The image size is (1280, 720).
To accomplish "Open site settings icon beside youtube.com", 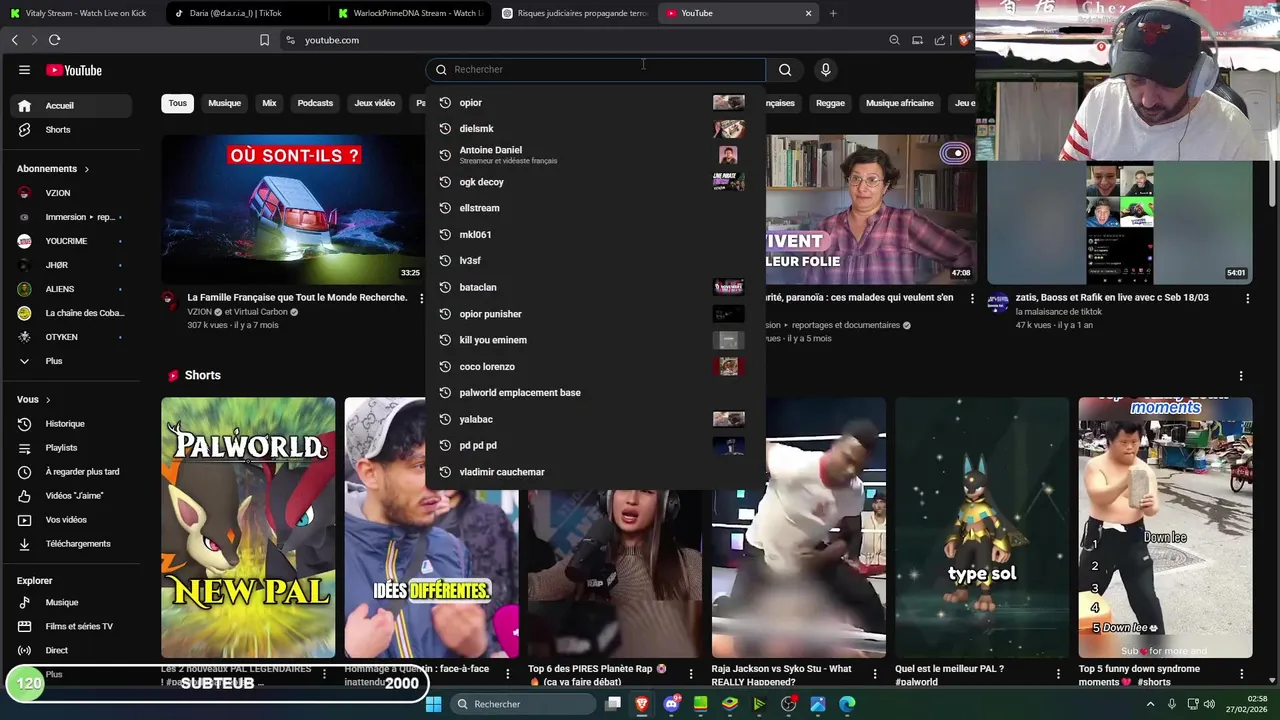I will [290, 40].
